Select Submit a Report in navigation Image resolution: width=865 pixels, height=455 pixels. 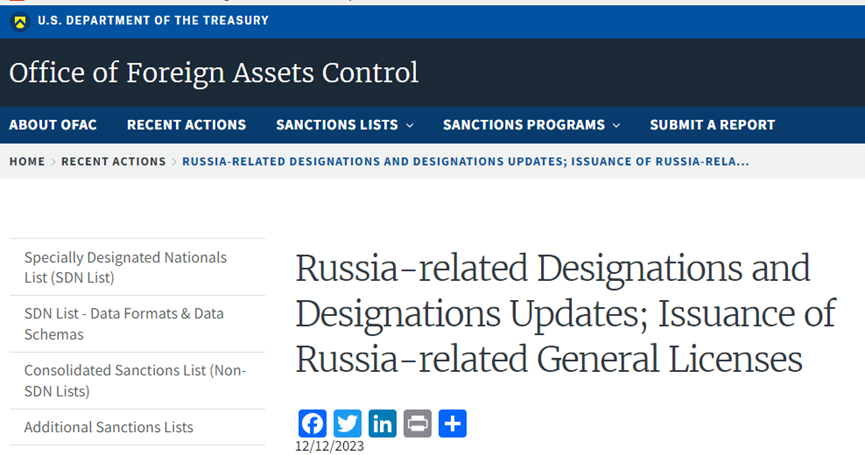tap(712, 125)
